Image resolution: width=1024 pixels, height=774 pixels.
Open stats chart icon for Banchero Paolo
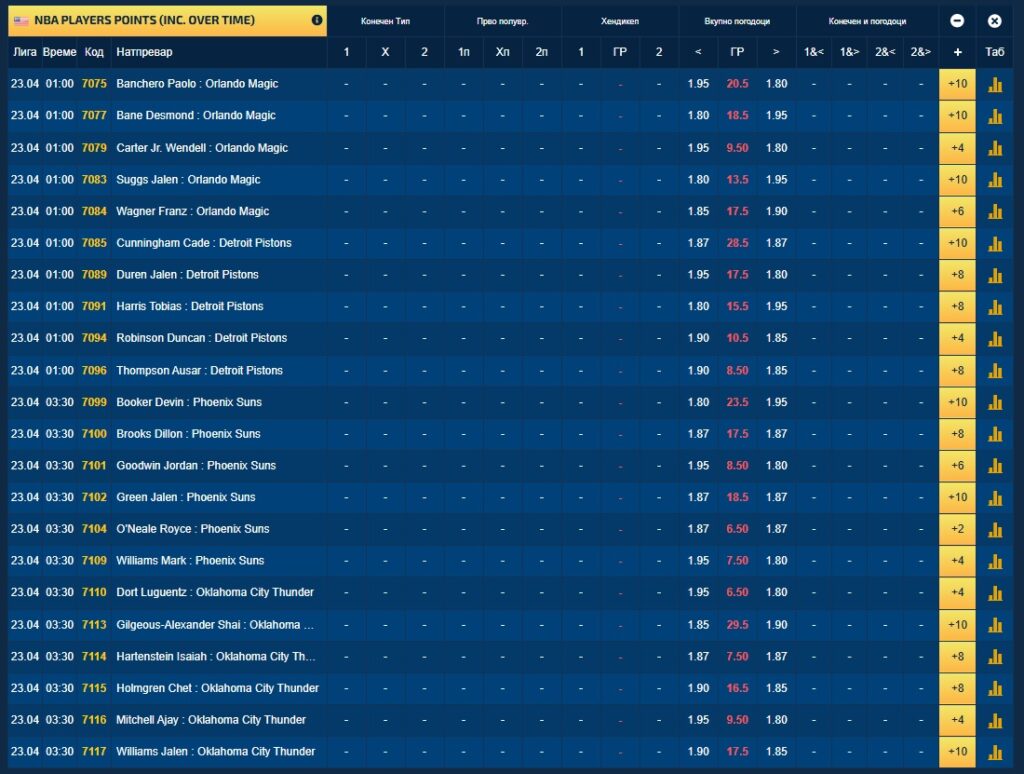click(994, 84)
